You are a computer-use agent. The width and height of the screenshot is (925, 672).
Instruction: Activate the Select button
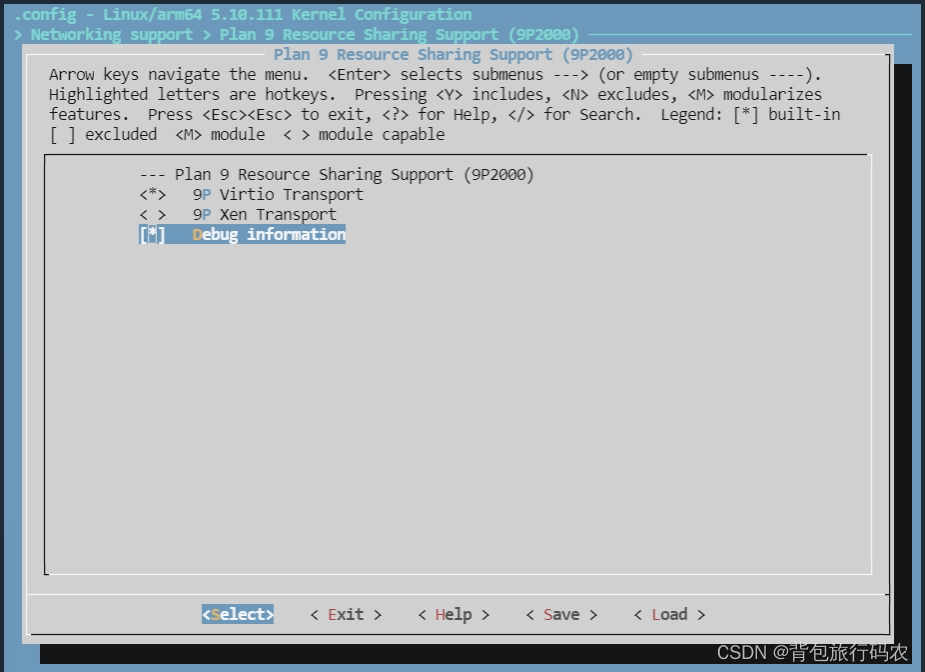click(238, 614)
